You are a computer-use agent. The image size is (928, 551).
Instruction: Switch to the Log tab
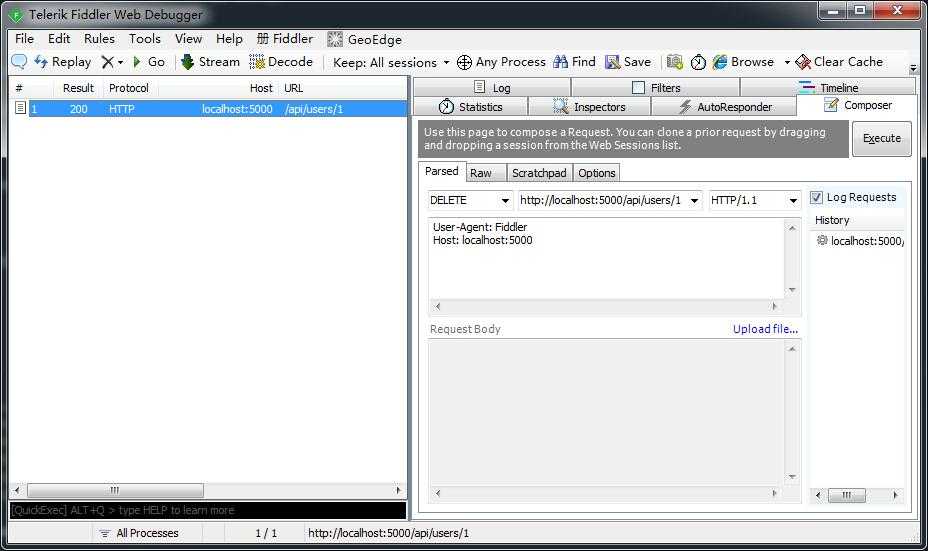click(492, 88)
